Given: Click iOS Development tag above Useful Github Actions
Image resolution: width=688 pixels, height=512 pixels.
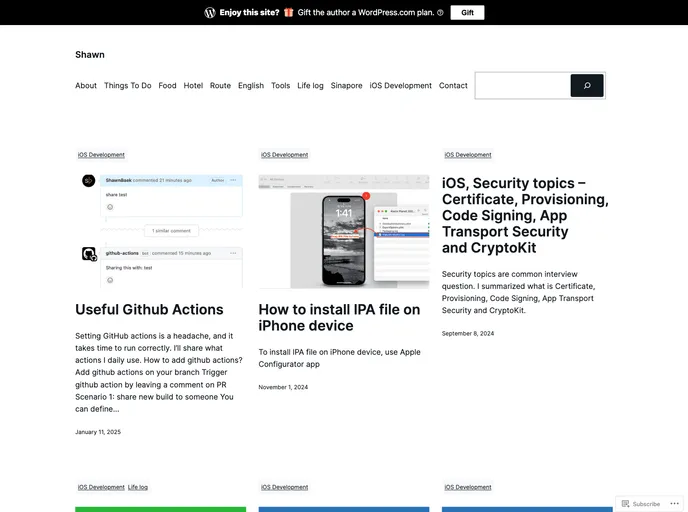Looking at the screenshot, I should coord(101,155).
